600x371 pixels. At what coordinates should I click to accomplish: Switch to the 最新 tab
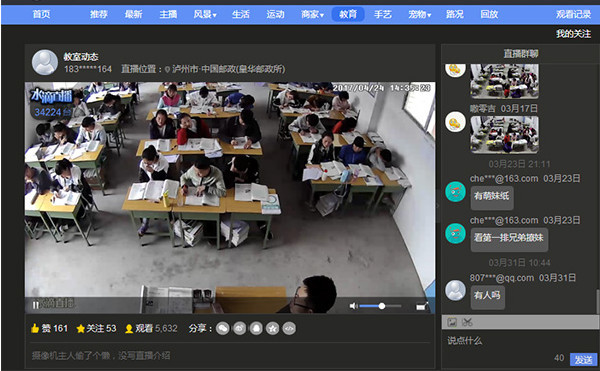point(134,15)
